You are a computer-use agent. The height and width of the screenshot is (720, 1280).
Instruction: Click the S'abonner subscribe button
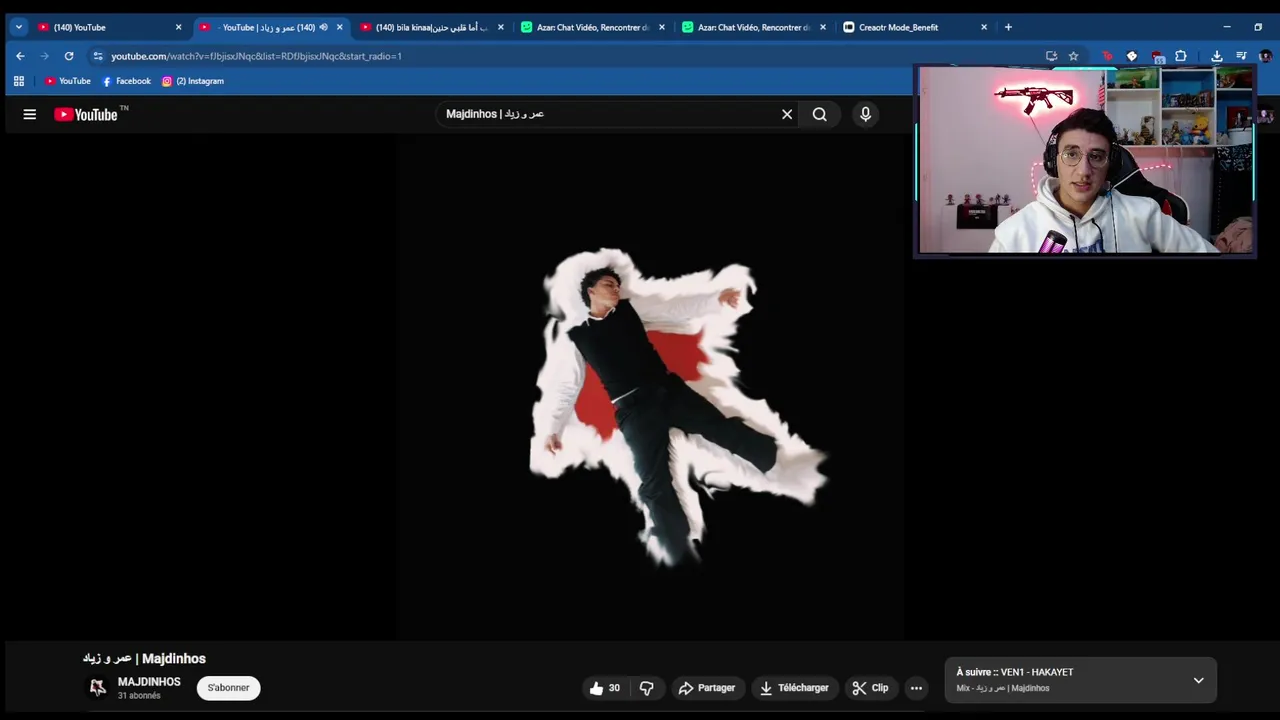228,688
